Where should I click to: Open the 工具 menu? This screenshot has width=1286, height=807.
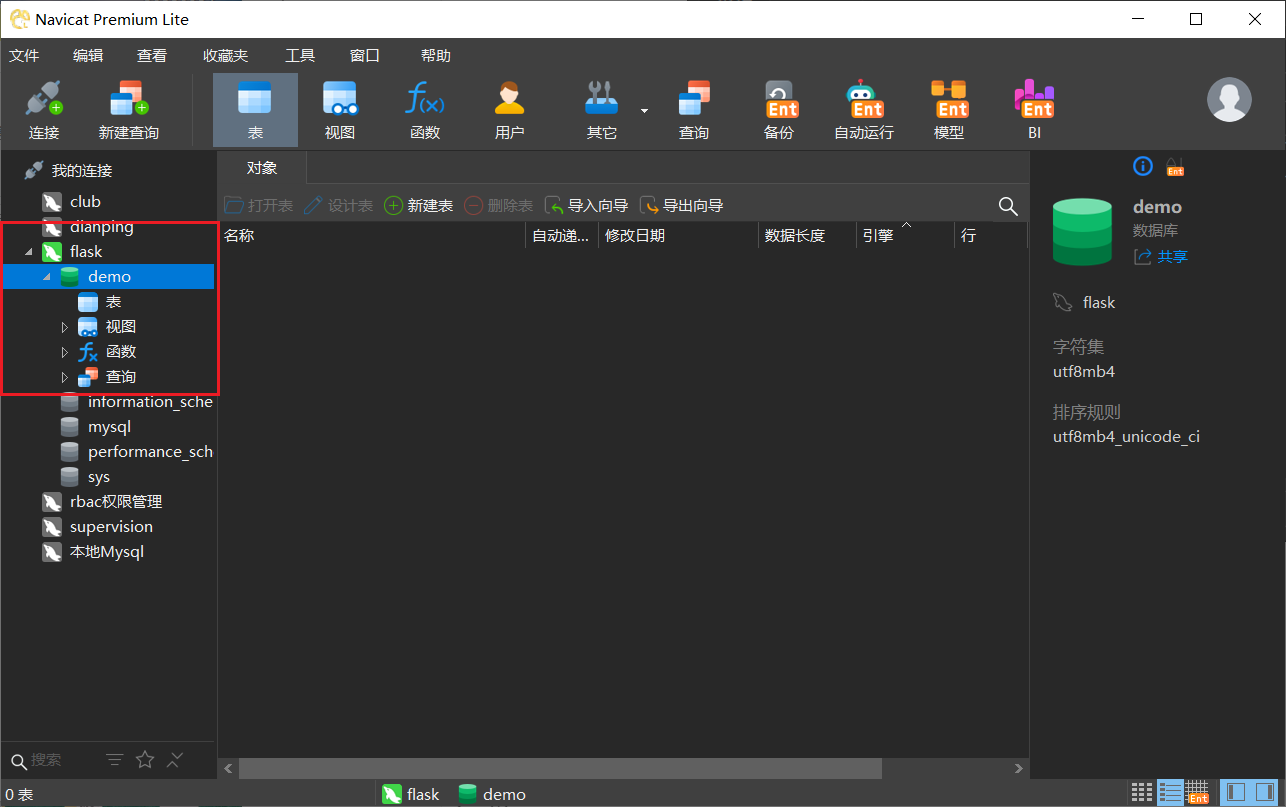(x=300, y=56)
